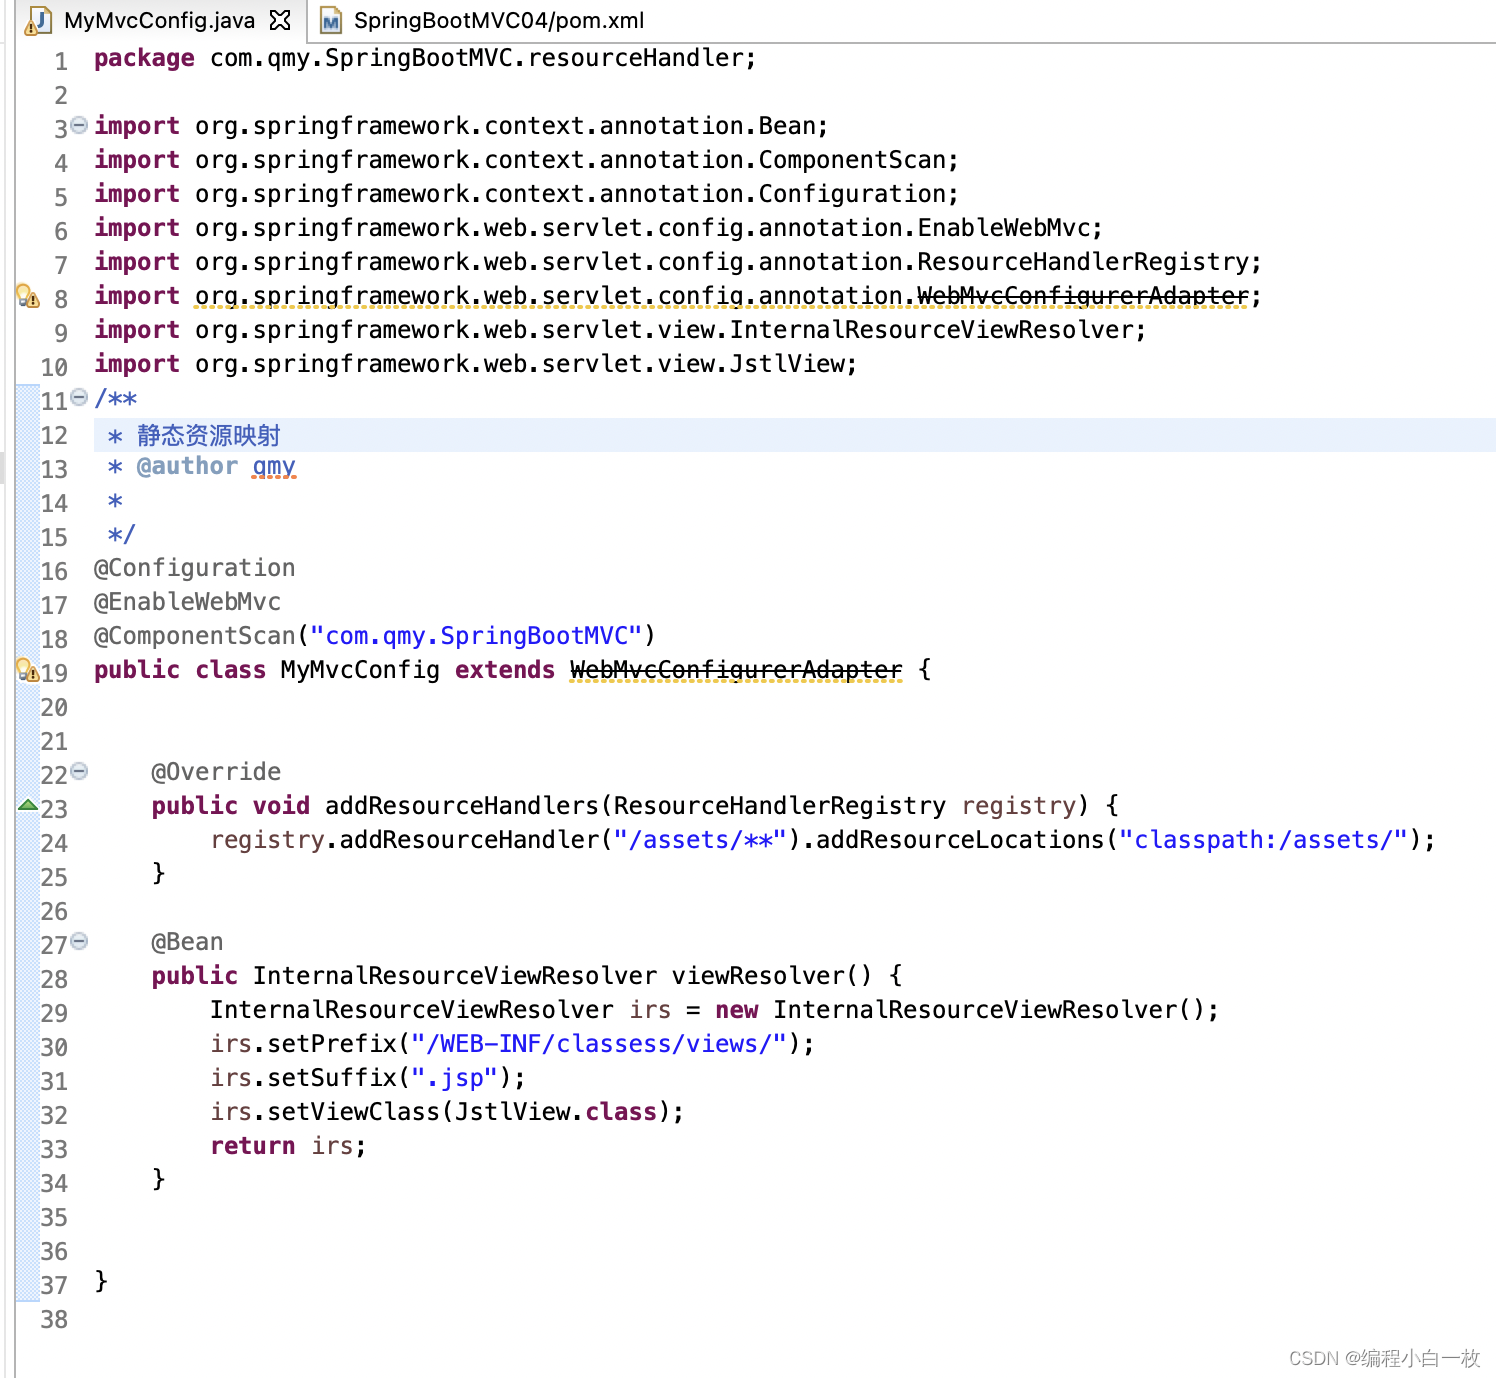Click the context.annotation.Configuration import on line 5
The image size is (1496, 1378).
click(x=526, y=194)
